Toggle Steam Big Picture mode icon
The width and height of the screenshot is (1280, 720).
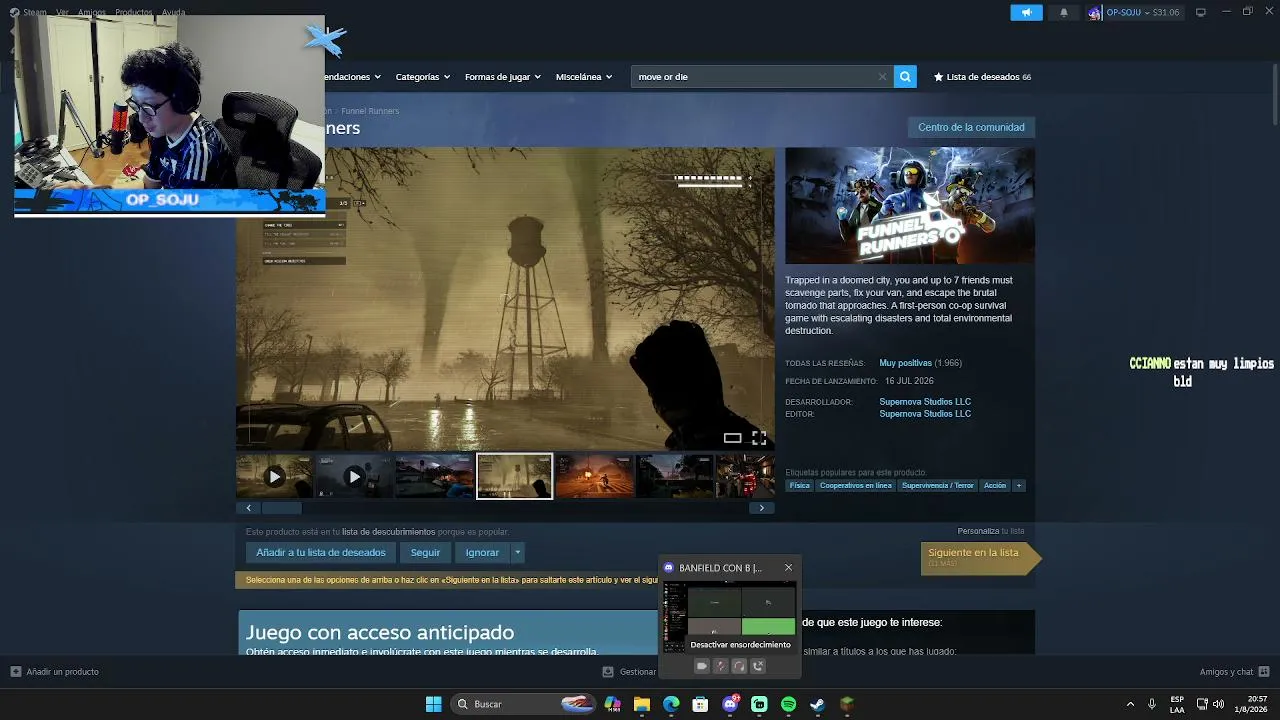pos(1200,12)
